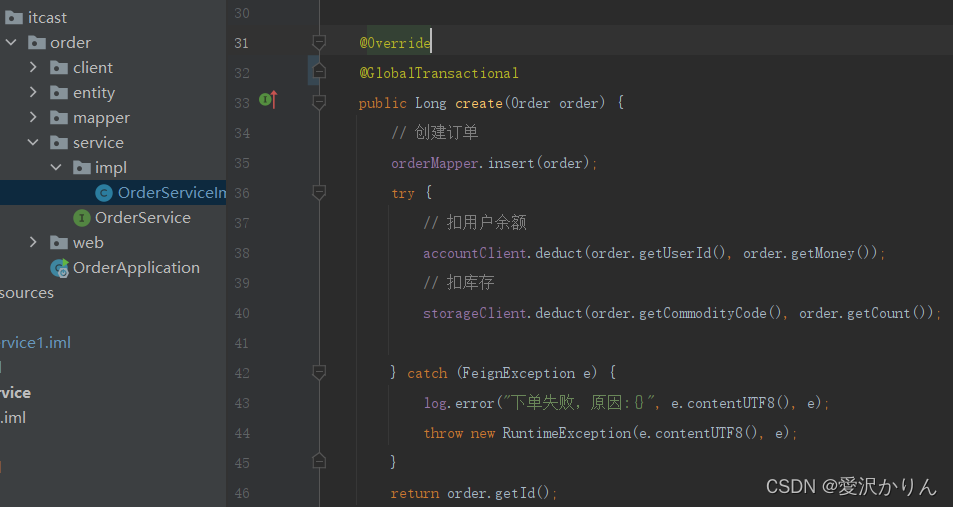Click the OrderService interface icon
Screen dimensions: 953x507
click(x=81, y=218)
